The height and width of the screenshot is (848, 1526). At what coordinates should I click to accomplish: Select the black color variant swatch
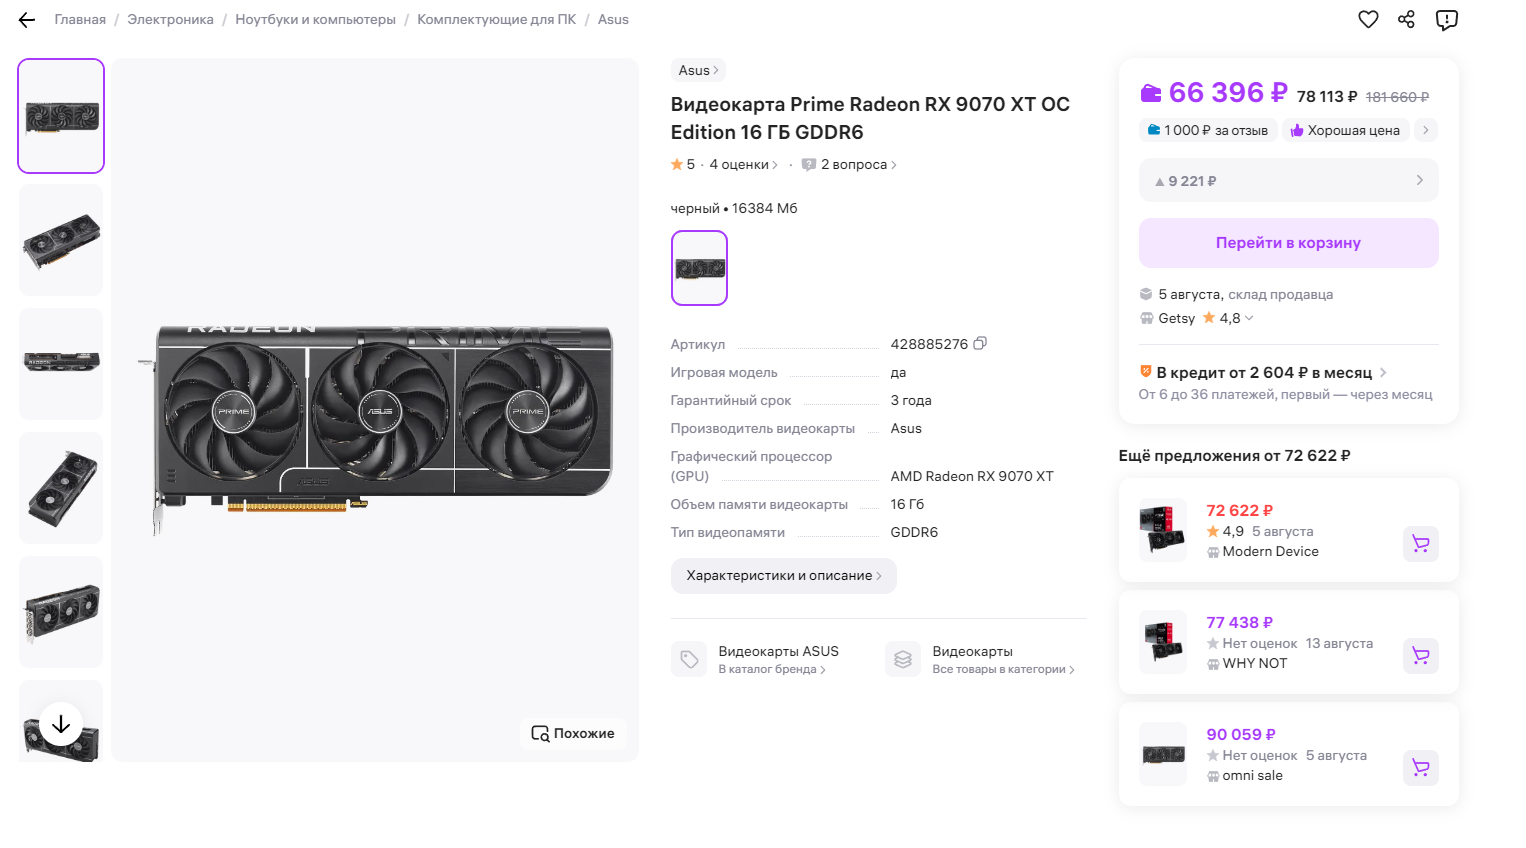pyautogui.click(x=699, y=268)
